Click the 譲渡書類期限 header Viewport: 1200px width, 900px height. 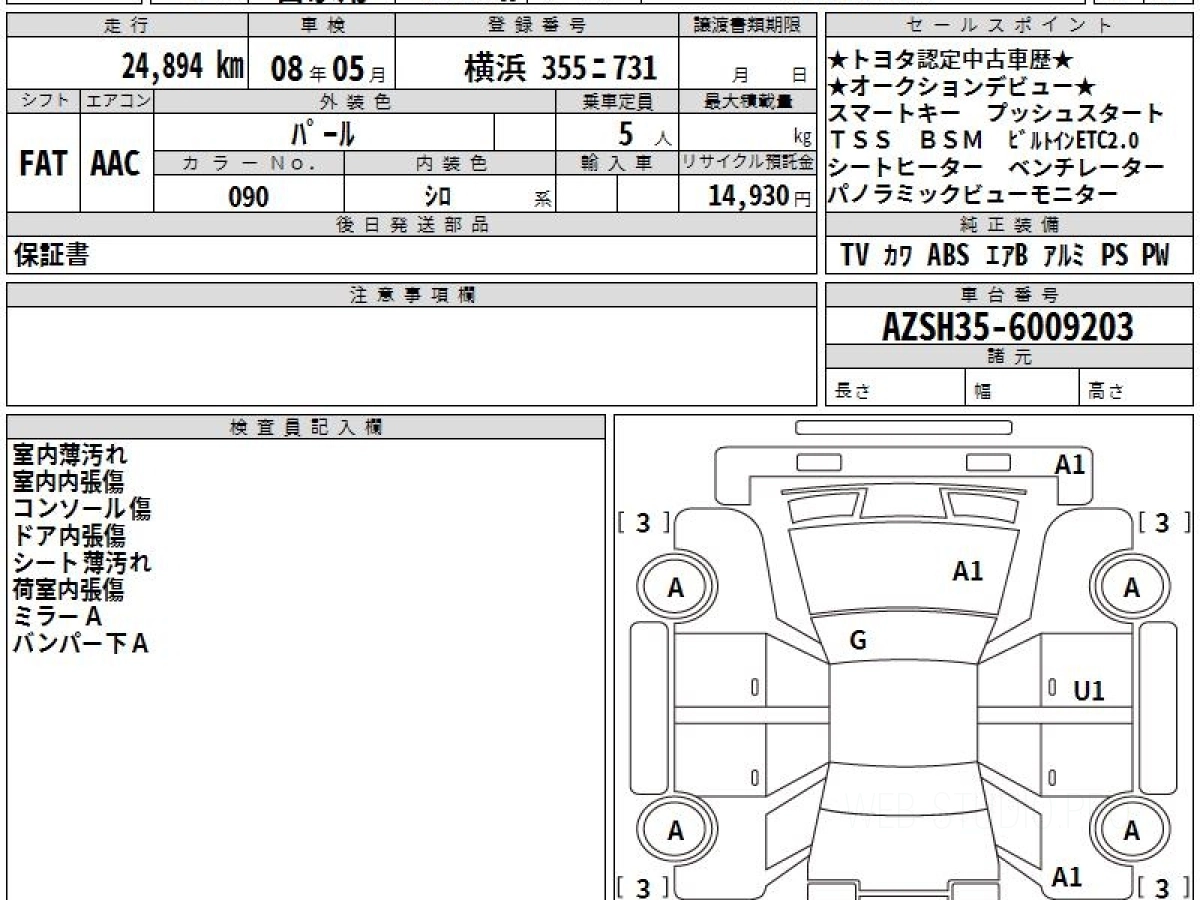point(747,26)
